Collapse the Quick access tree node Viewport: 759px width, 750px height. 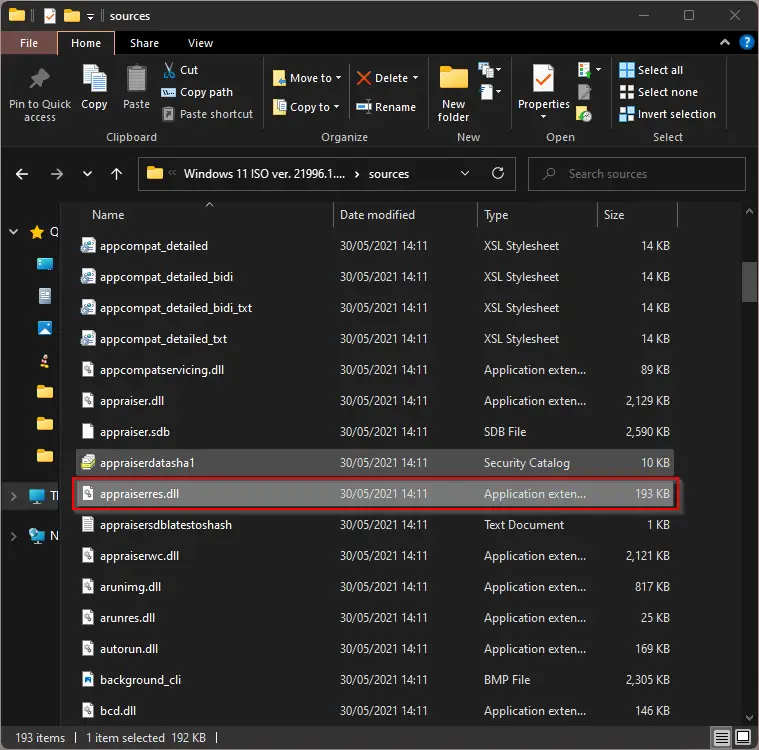click(14, 232)
